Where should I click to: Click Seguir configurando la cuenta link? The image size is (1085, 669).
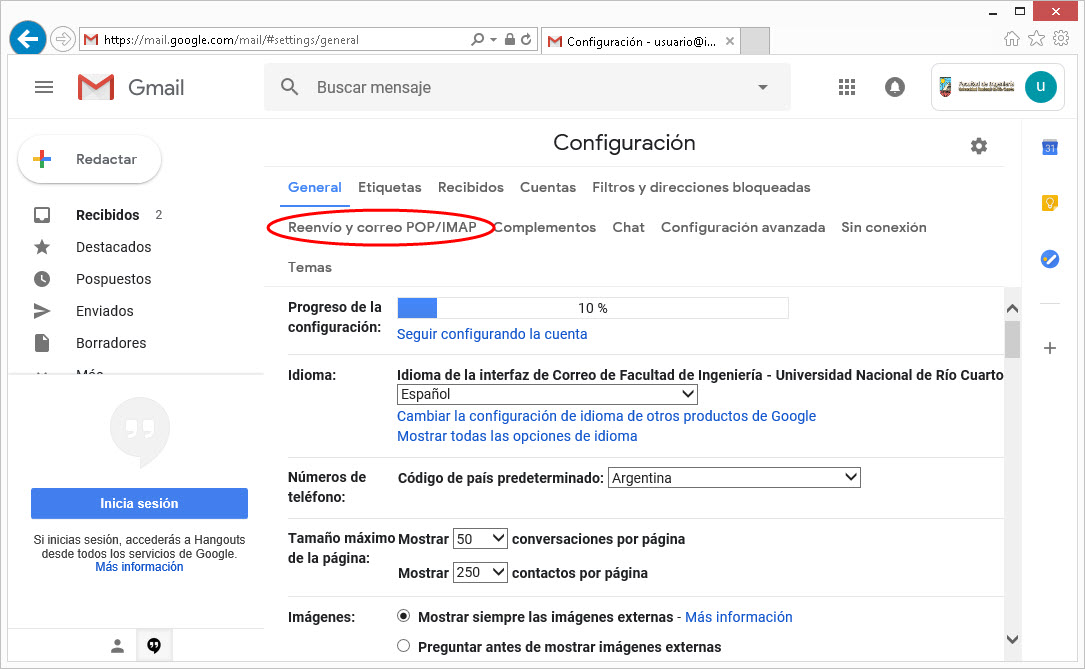click(492, 334)
